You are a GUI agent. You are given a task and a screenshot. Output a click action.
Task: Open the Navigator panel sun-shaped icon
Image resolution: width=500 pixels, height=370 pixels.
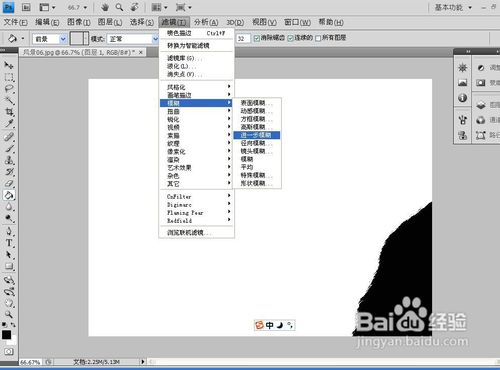[x=462, y=68]
